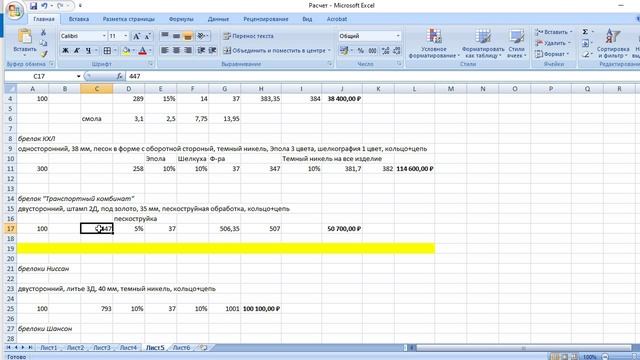Apply the fill color bucket
This screenshot has width=640, height=360.
pyautogui.click(x=126, y=51)
